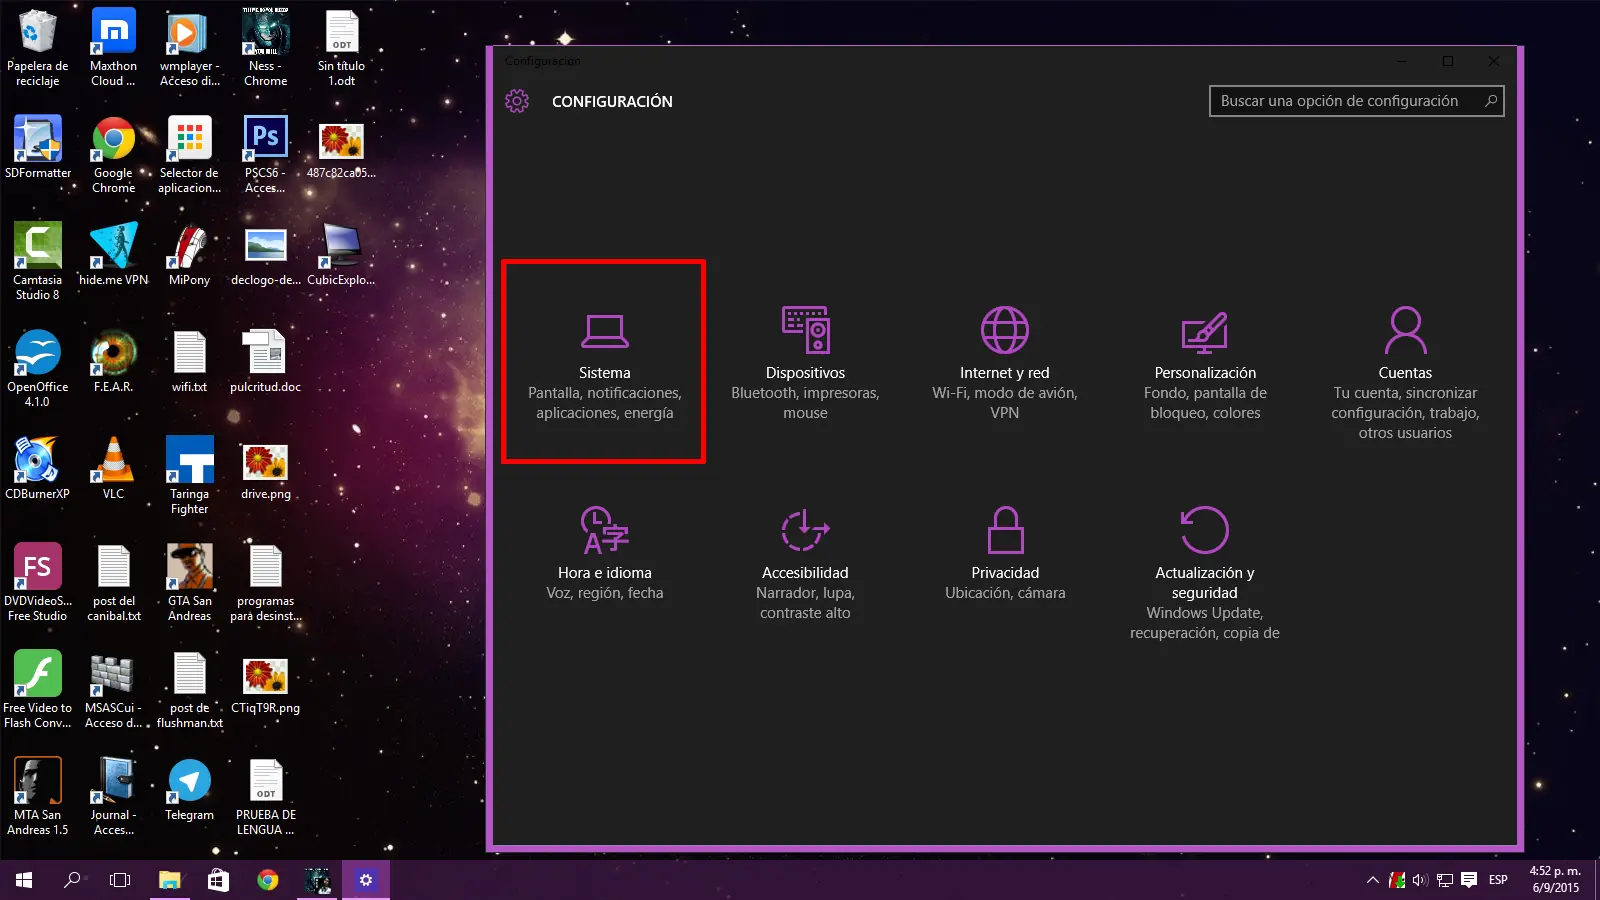Expand hidden icons in the system tray
The height and width of the screenshot is (900, 1600).
pyautogui.click(x=1373, y=880)
